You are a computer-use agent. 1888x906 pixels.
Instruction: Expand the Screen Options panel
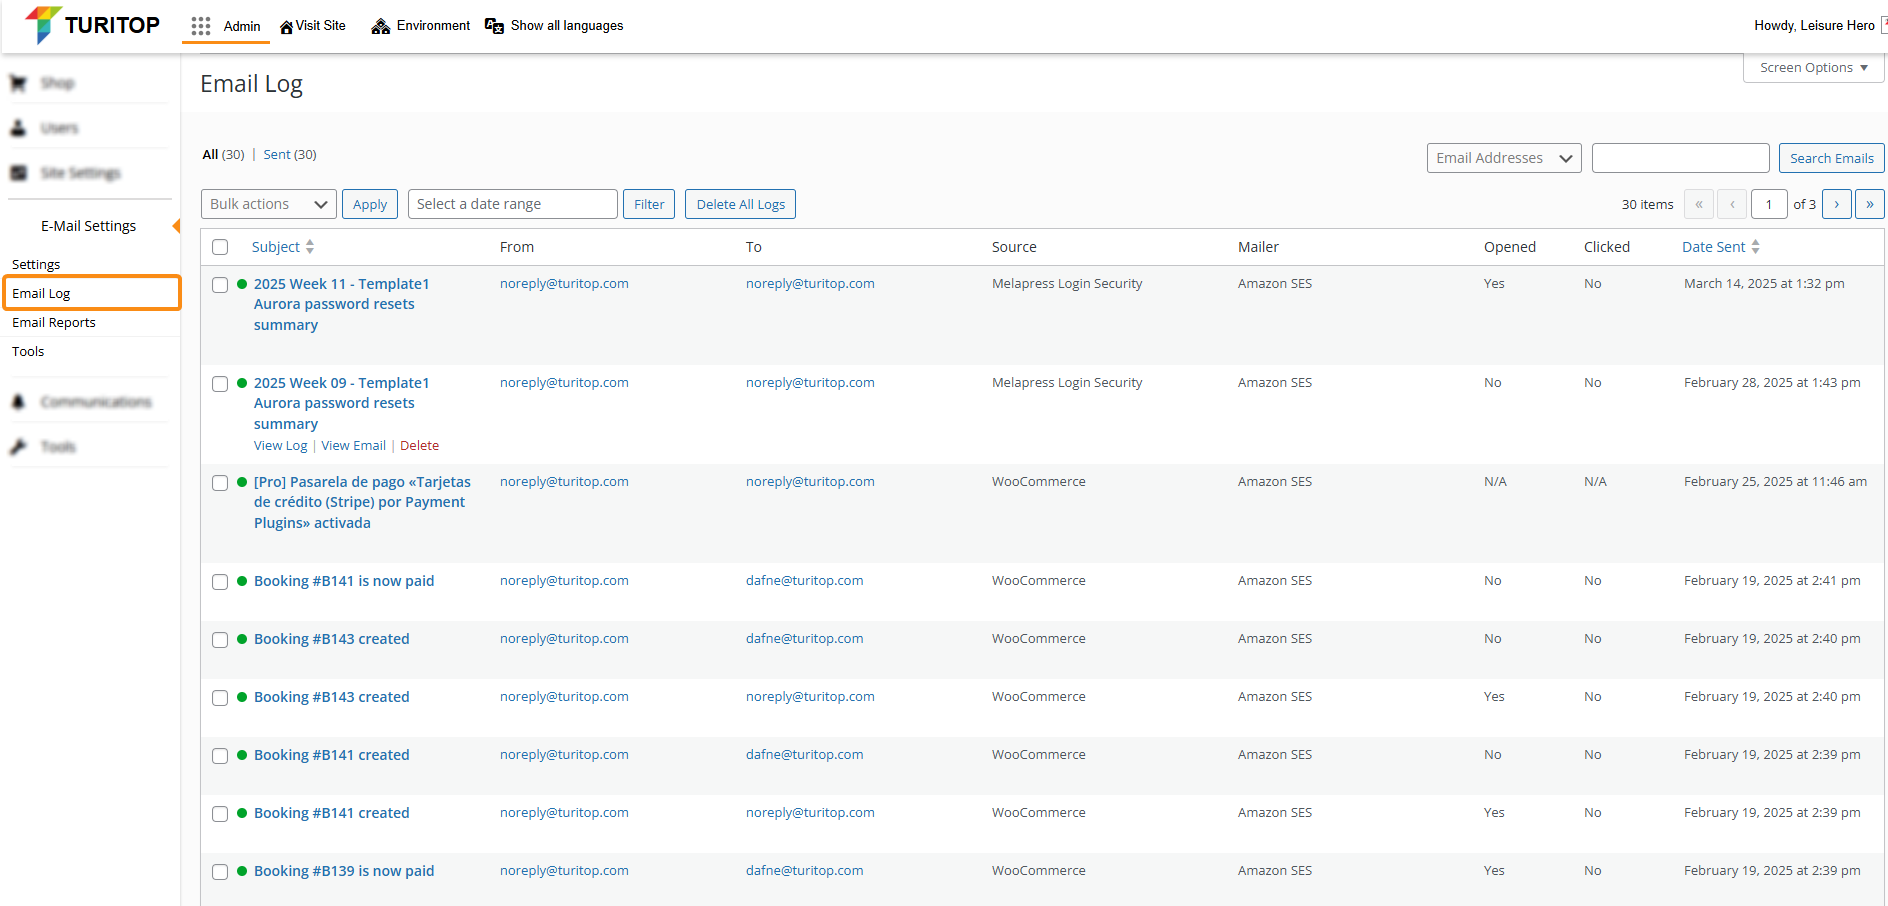coord(1813,68)
